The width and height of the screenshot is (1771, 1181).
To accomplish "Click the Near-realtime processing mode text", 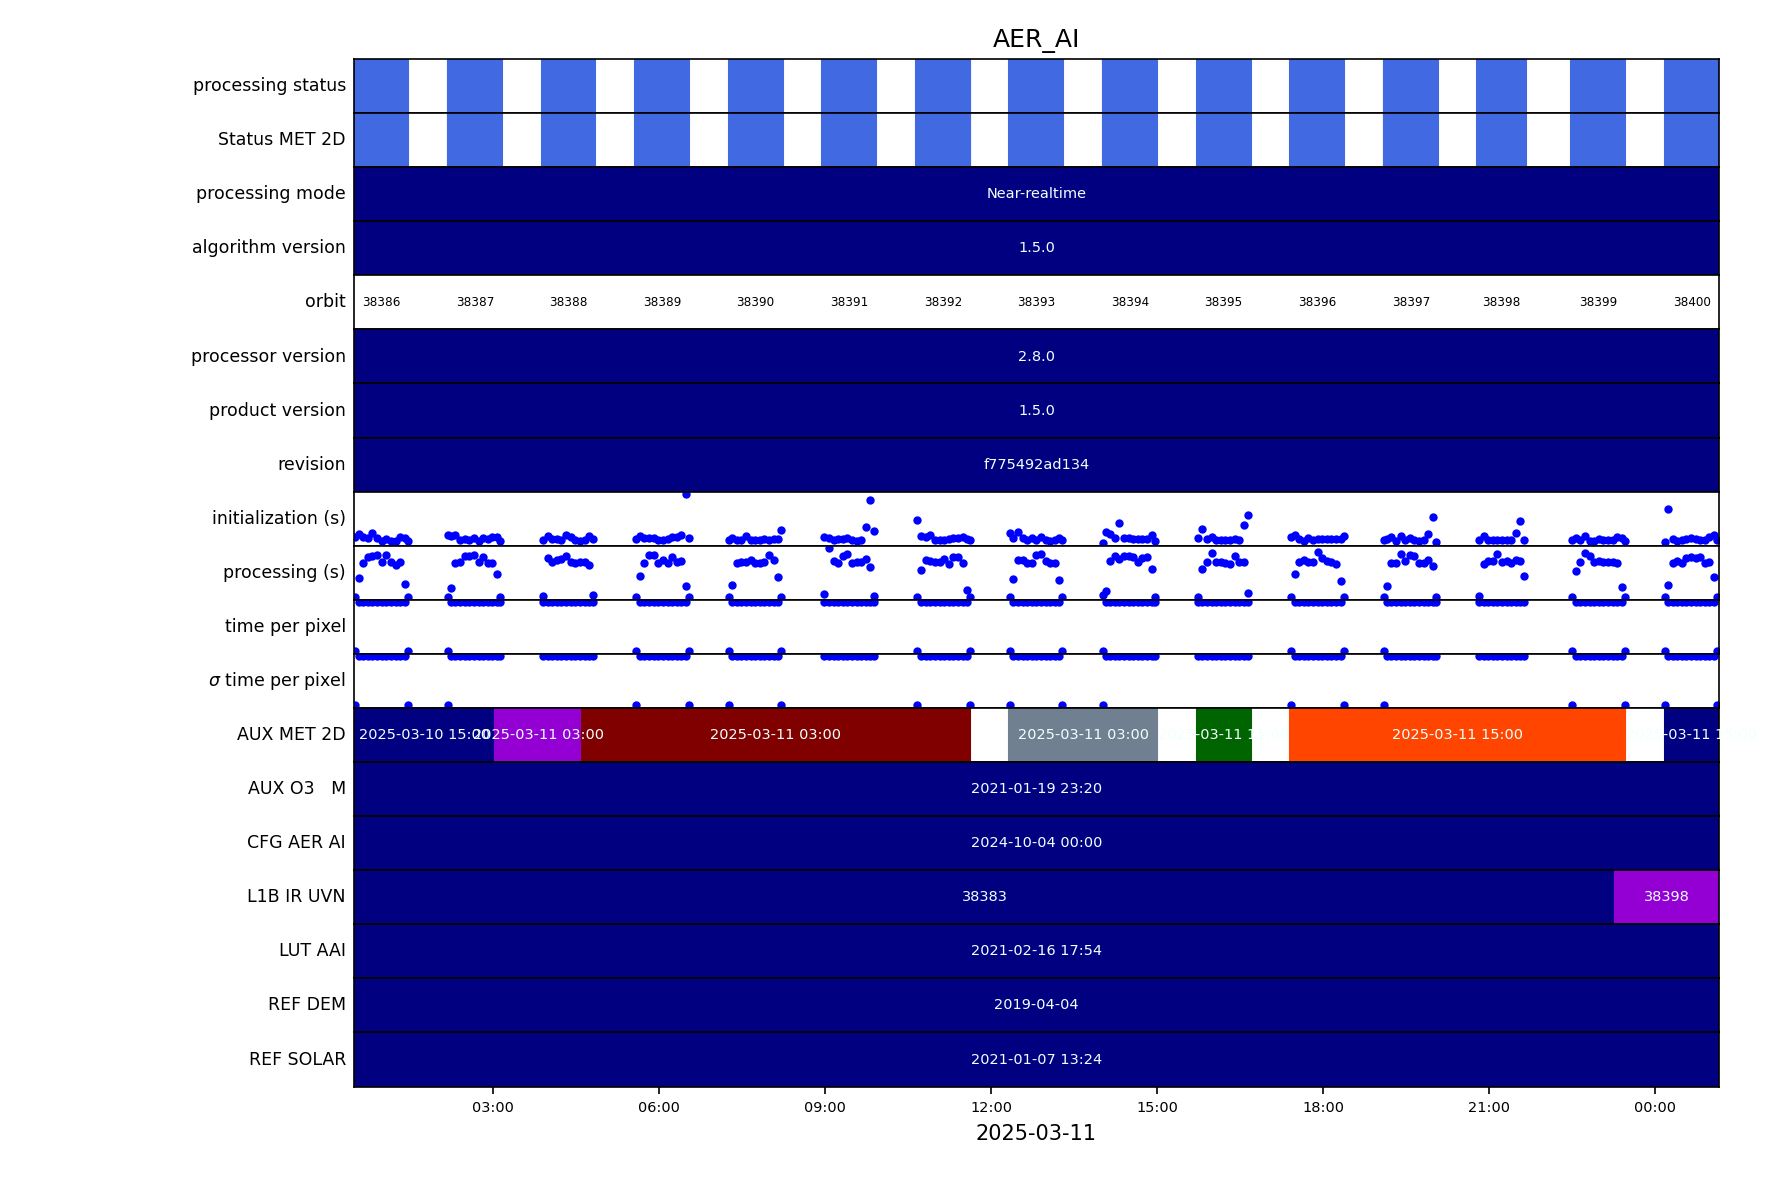I will [x=1036, y=194].
